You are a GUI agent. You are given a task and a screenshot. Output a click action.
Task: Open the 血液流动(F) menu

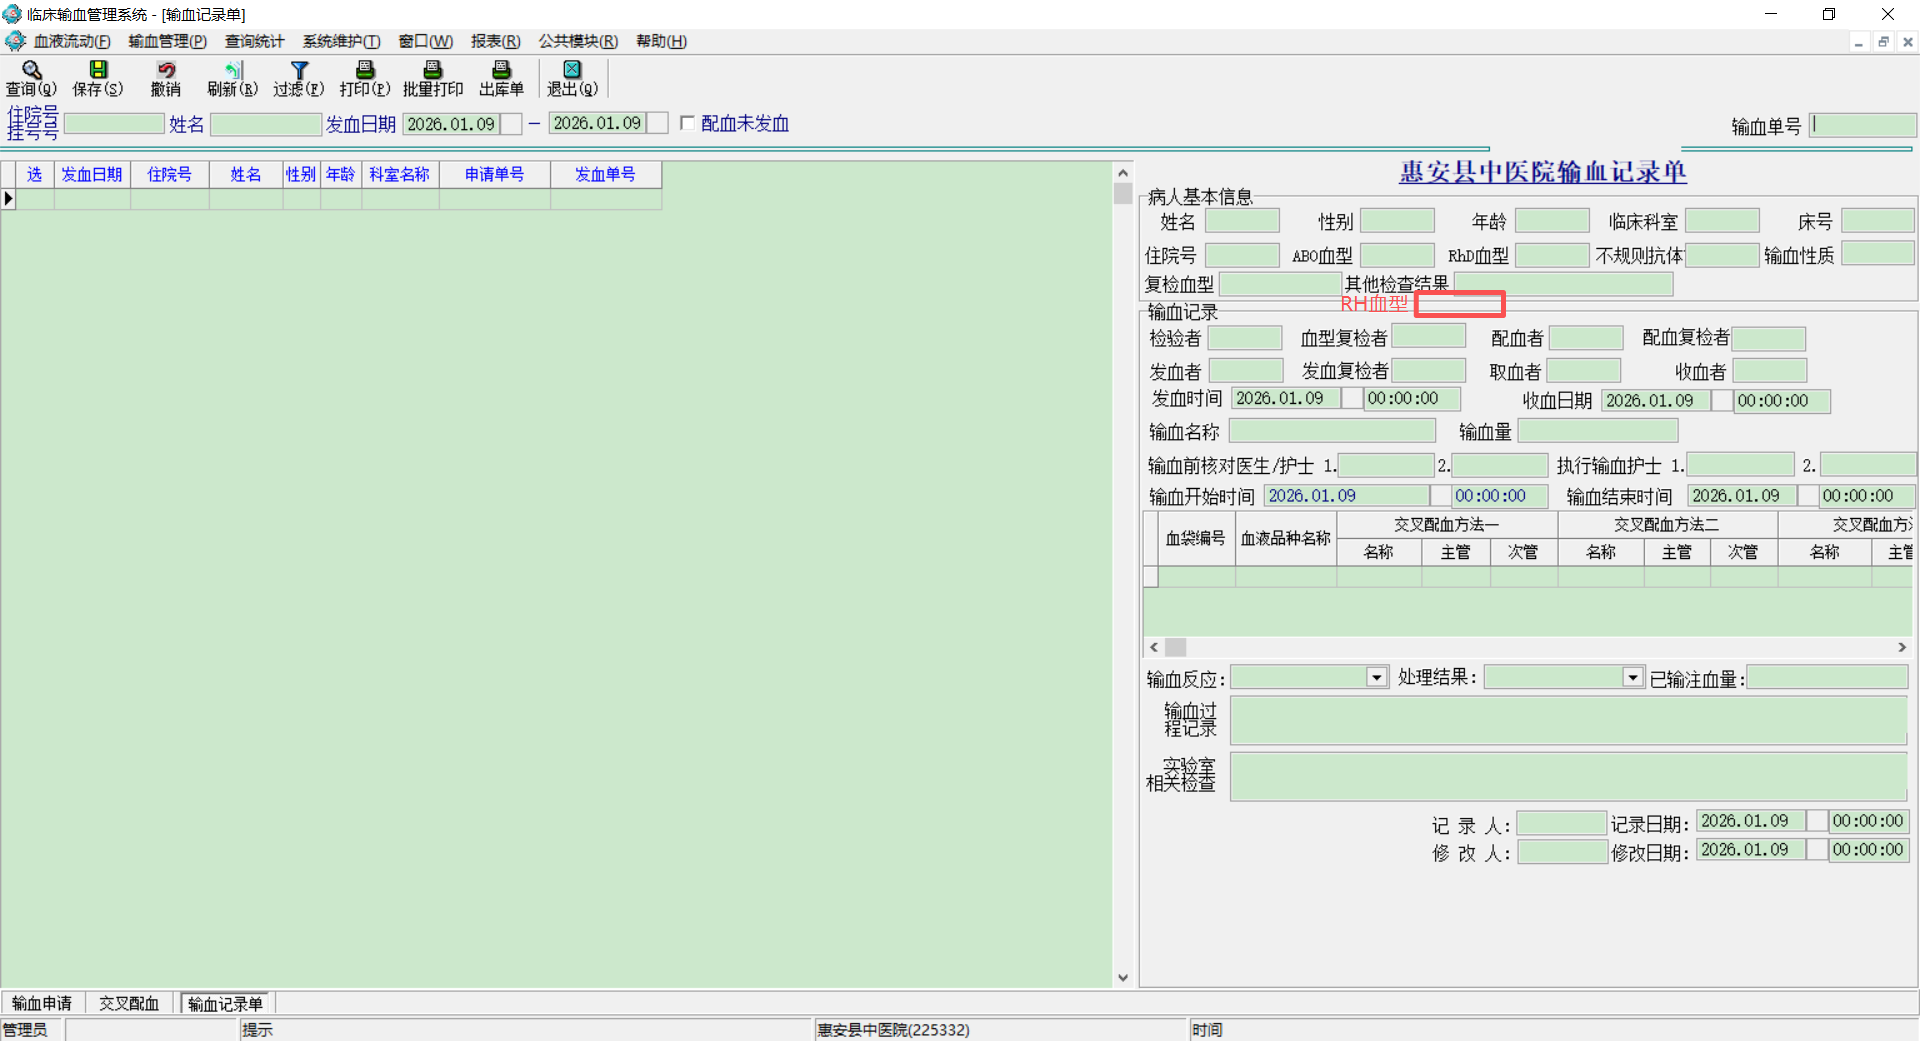tap(72, 41)
